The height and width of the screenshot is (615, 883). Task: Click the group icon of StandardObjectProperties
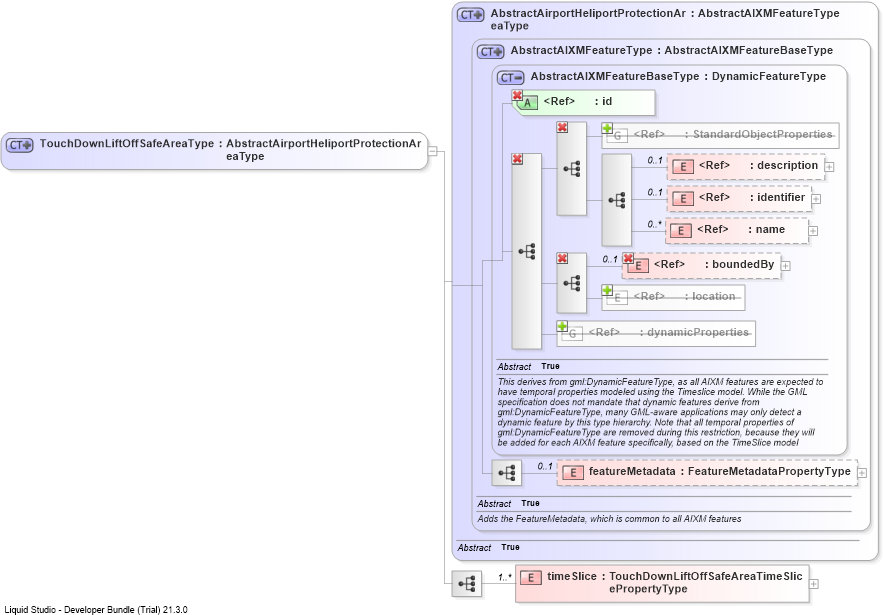(x=618, y=135)
